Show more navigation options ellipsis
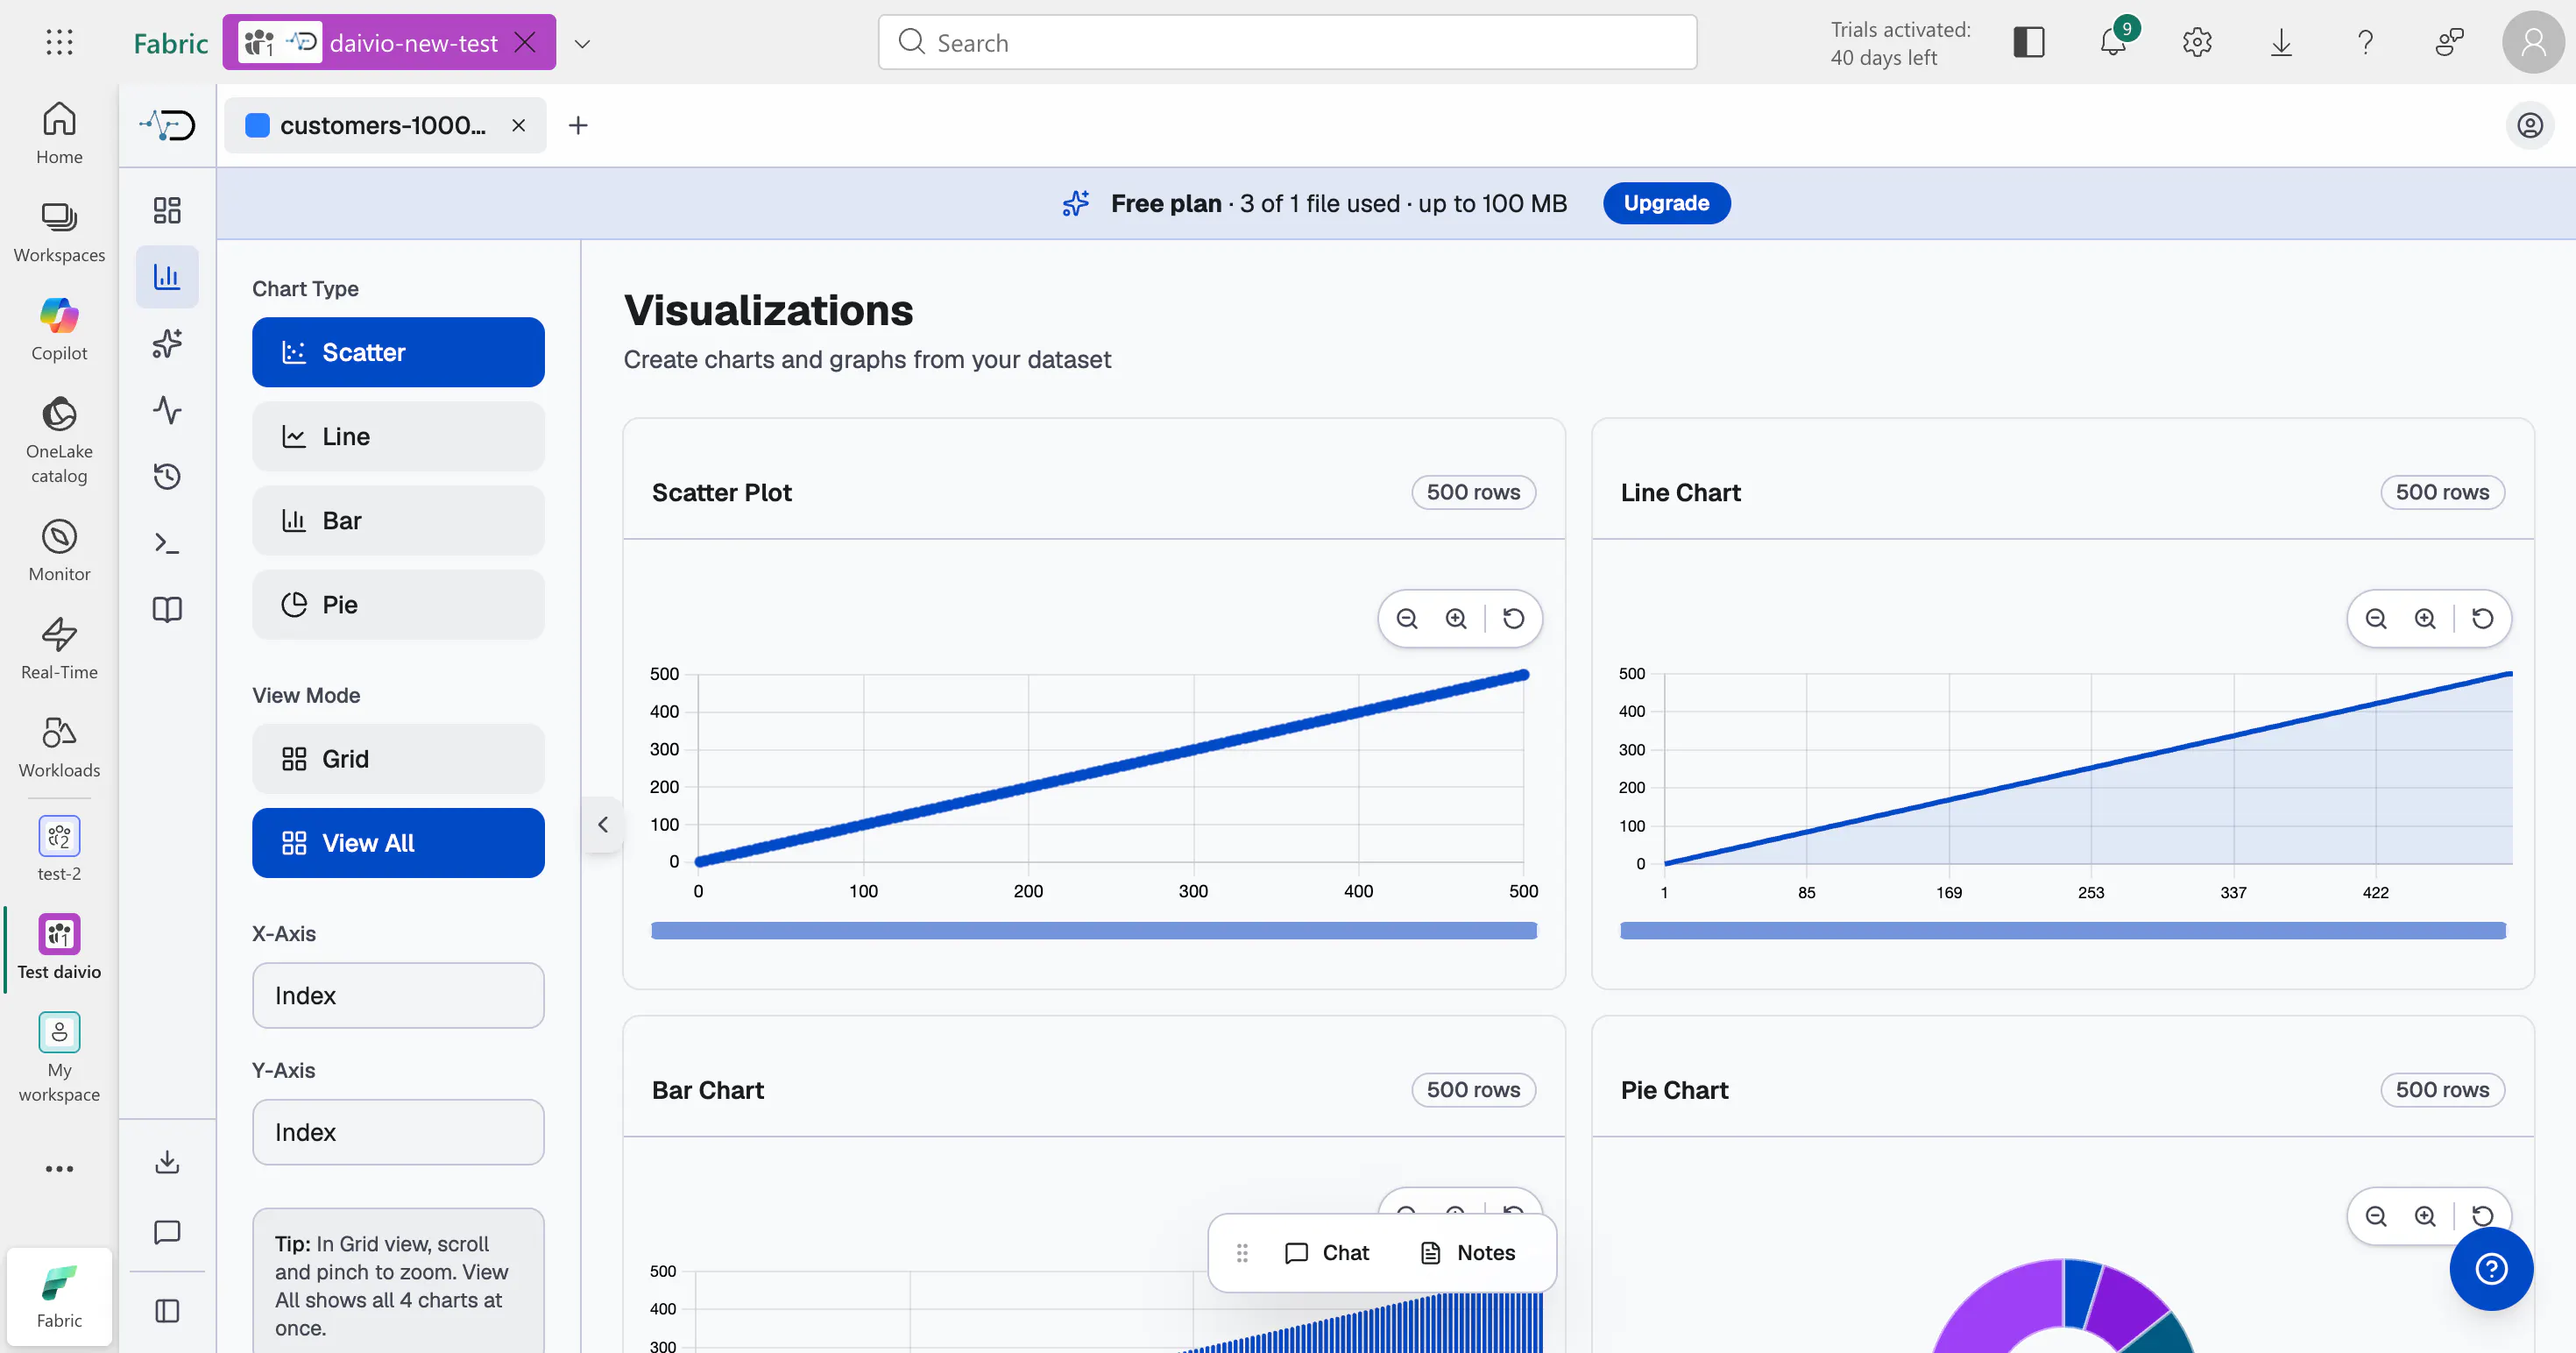Screen dimensions: 2576x1353 click(x=59, y=1168)
